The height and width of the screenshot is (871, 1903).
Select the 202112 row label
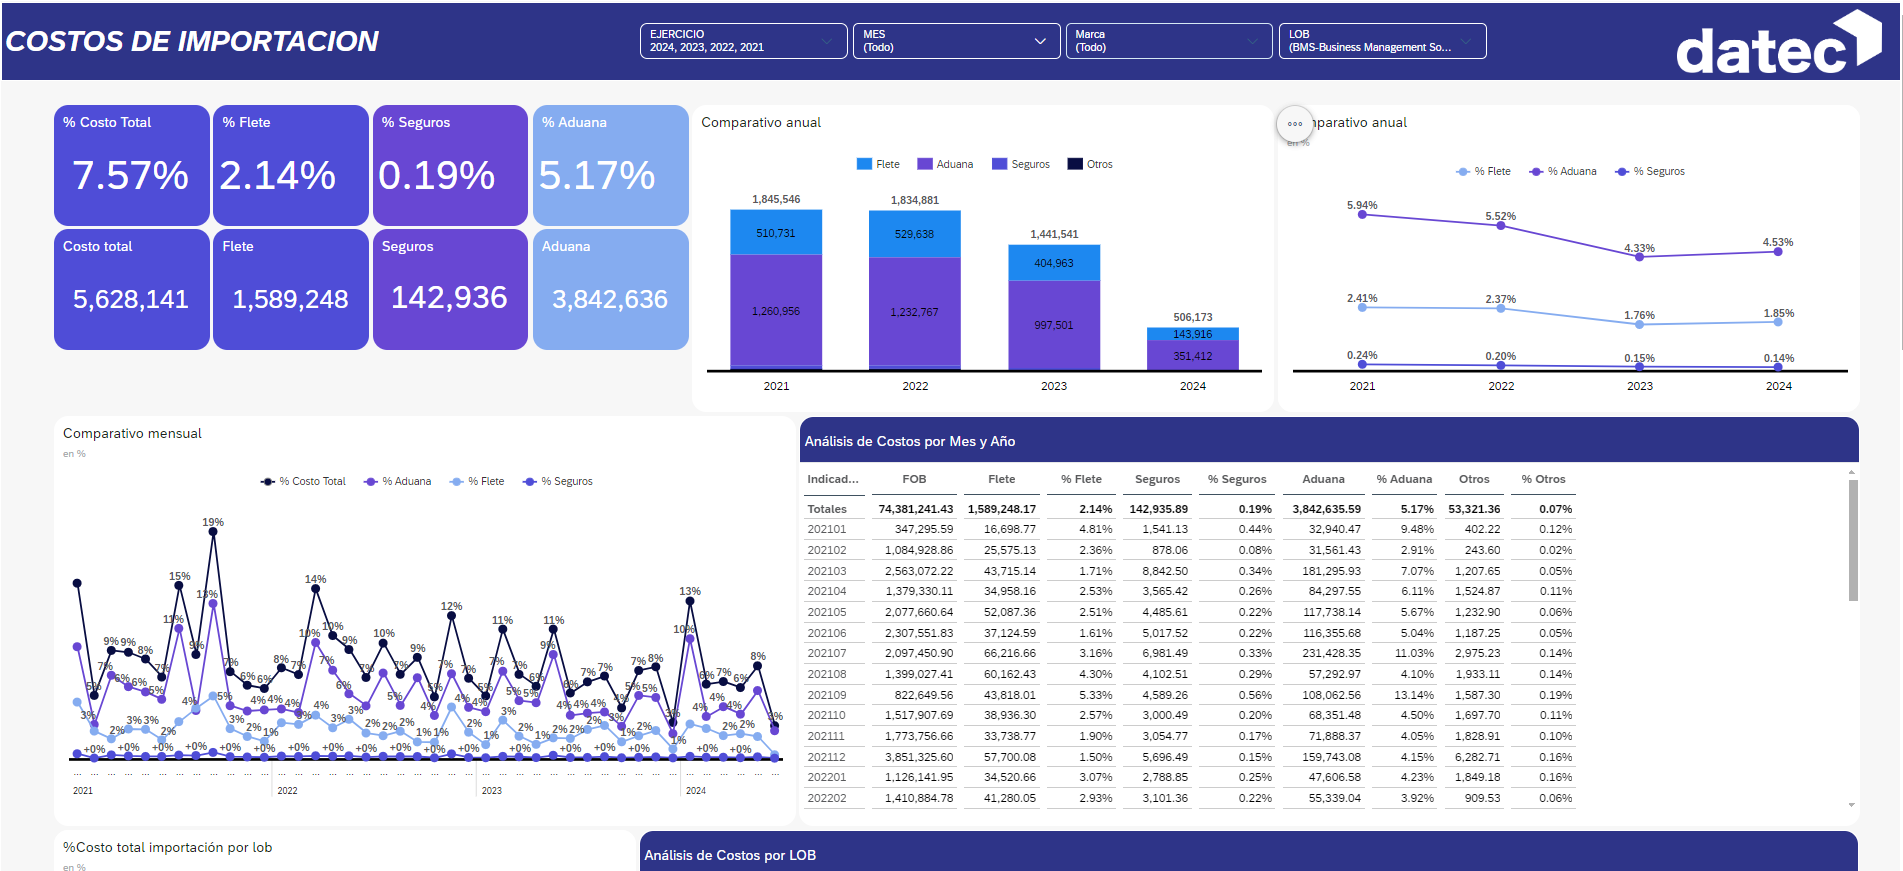tap(827, 757)
